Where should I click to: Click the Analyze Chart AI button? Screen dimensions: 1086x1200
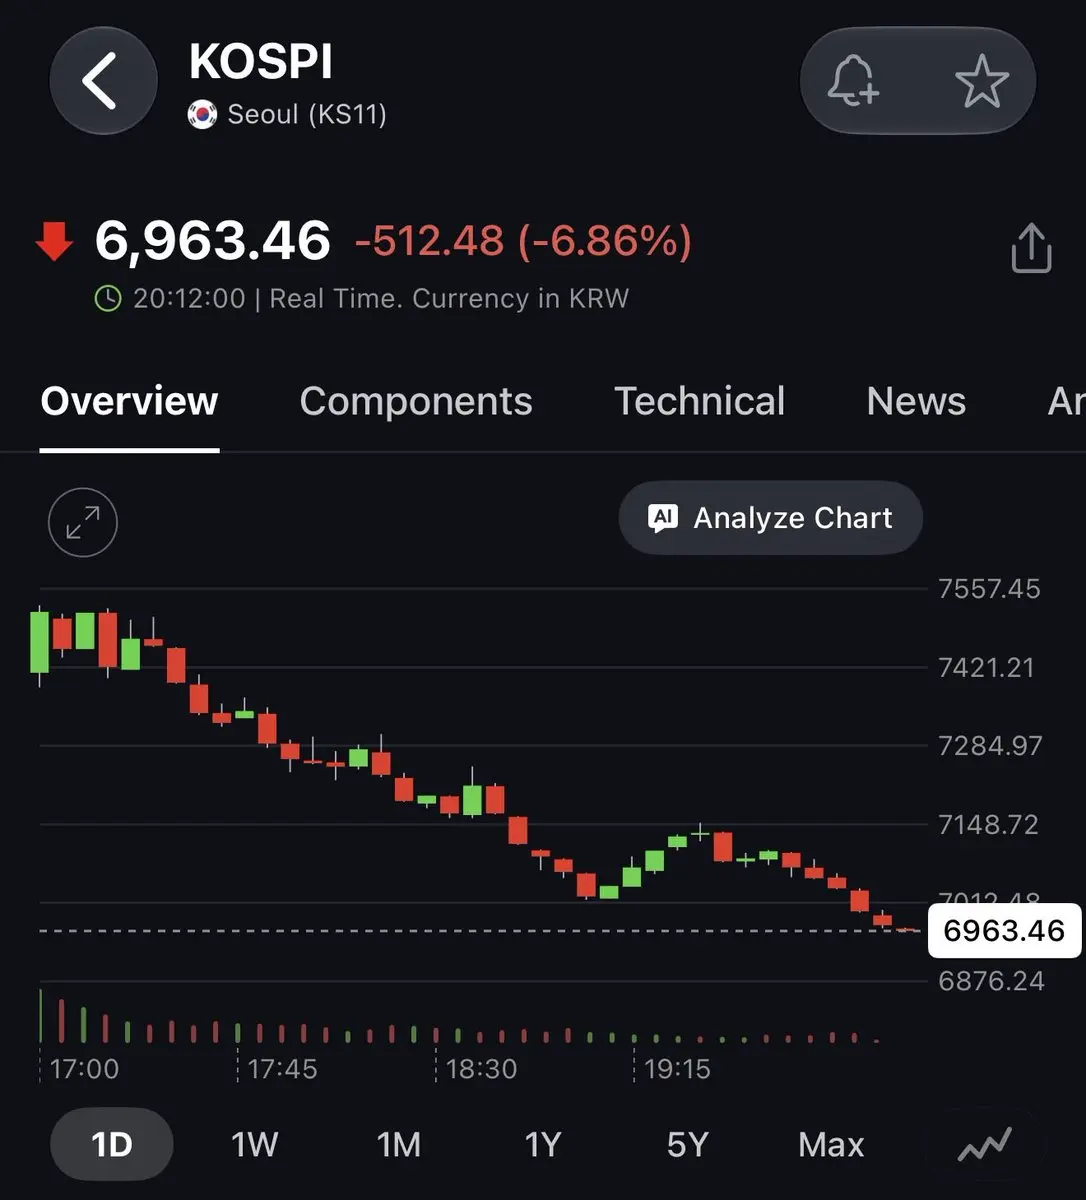coord(770,518)
